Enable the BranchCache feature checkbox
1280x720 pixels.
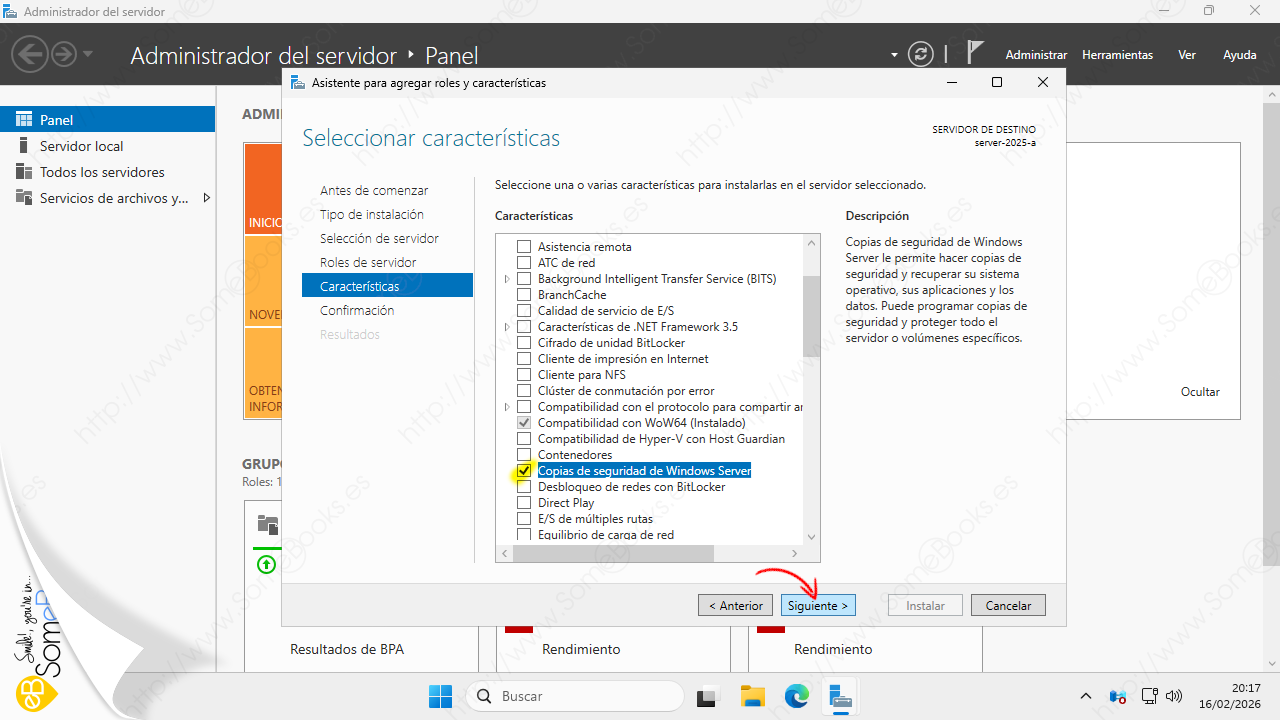523,295
